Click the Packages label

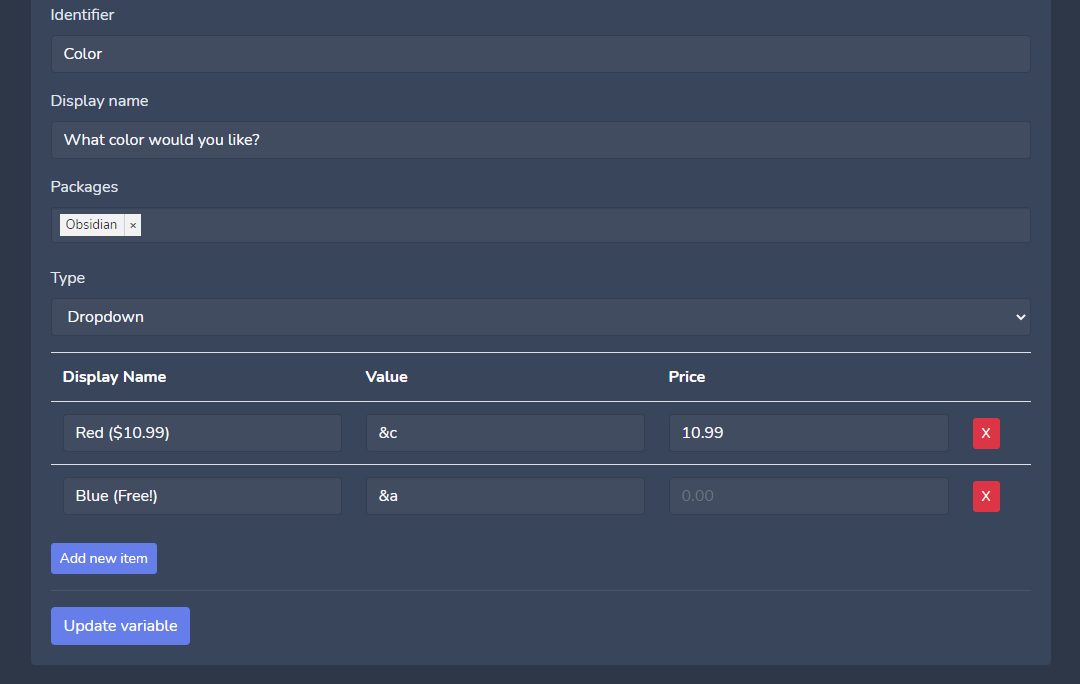(x=84, y=187)
